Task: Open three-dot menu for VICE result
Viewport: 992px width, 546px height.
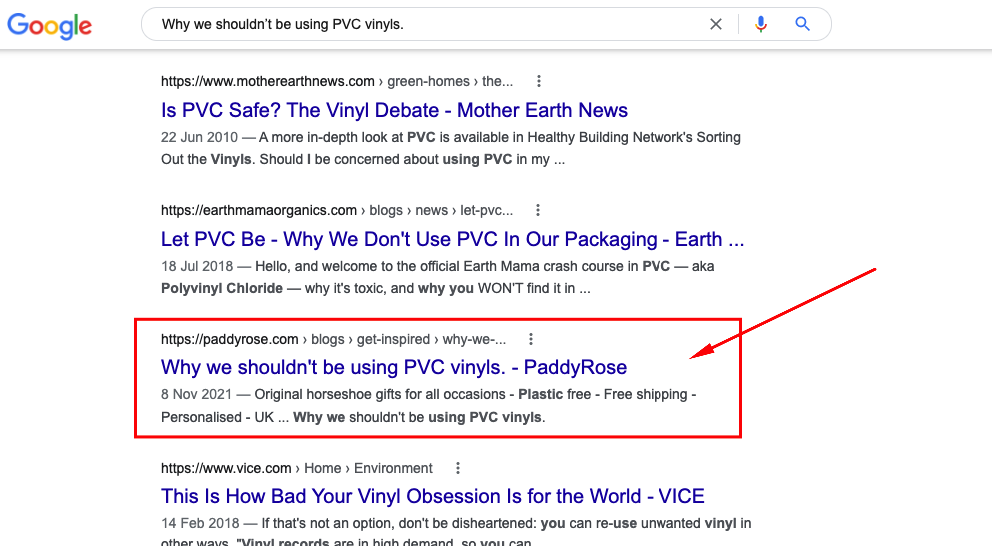Action: pyautogui.click(x=458, y=468)
